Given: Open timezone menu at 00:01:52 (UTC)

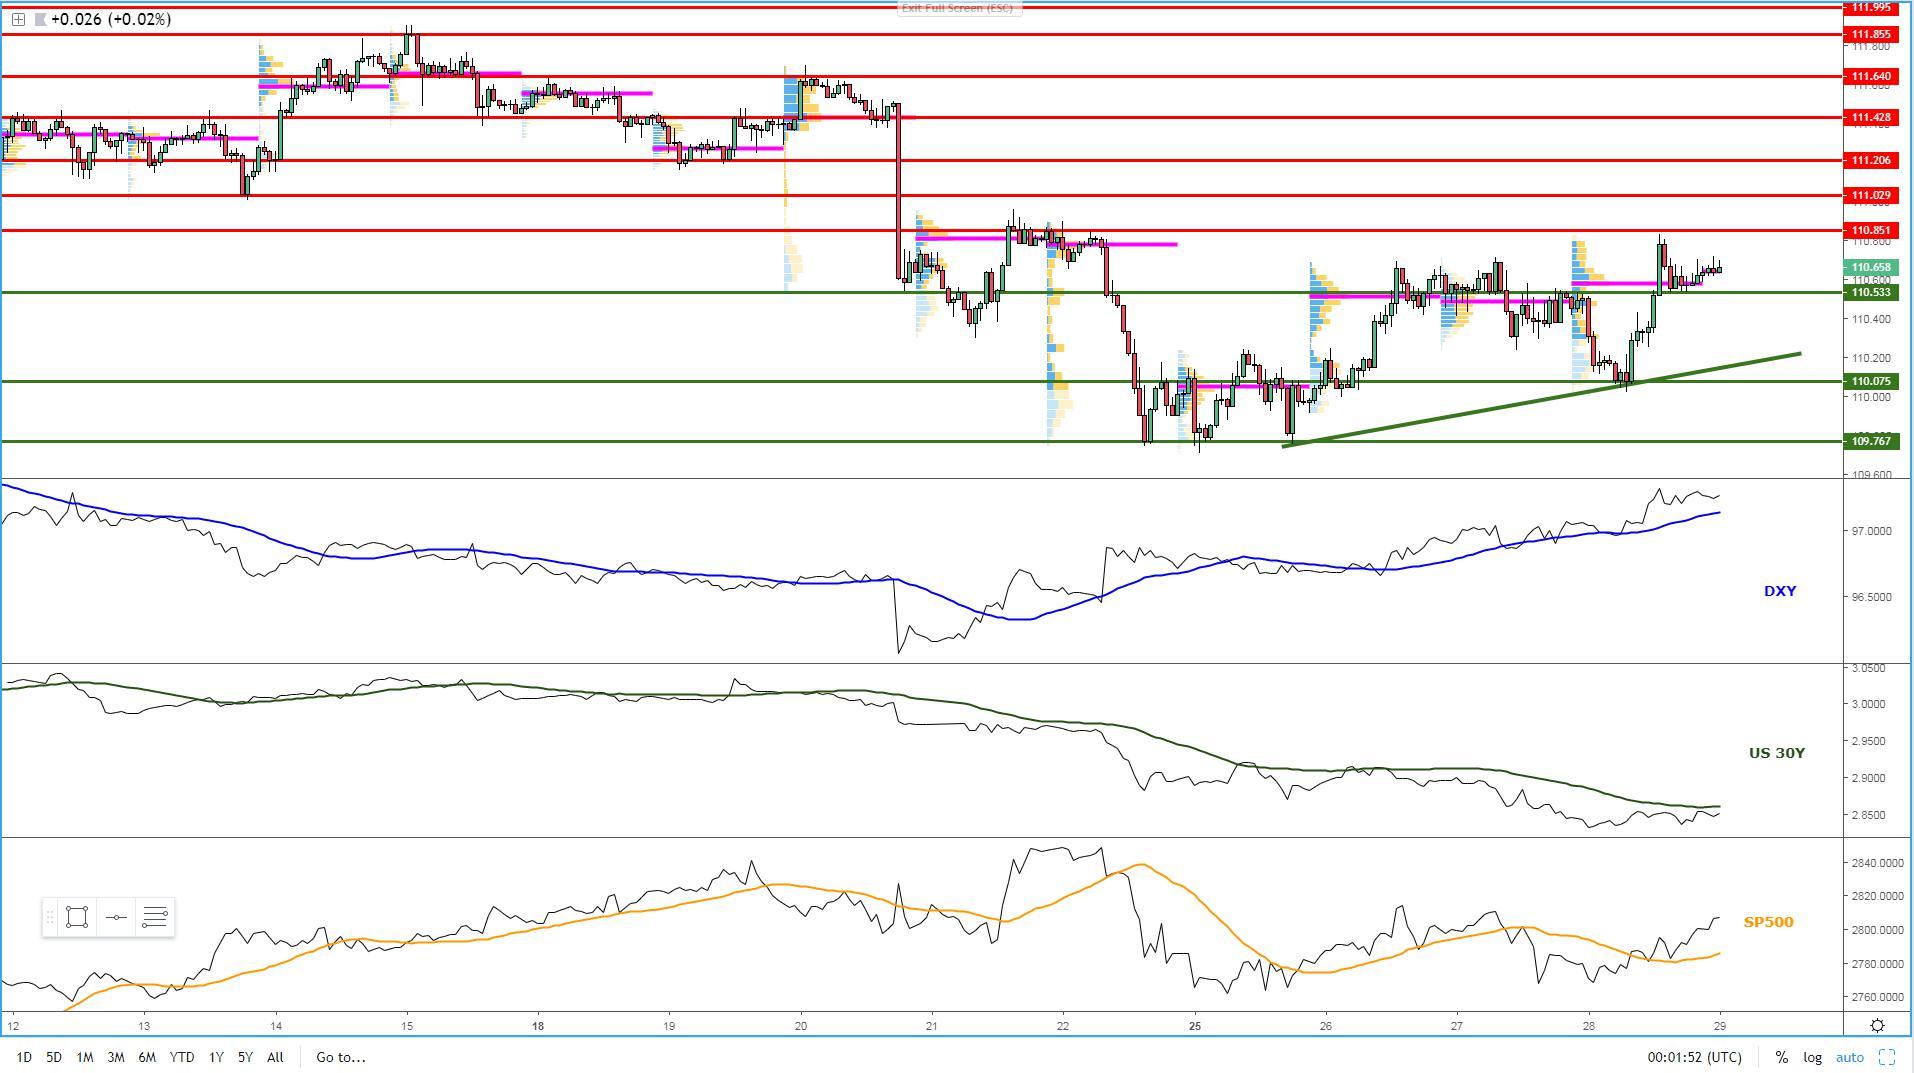Looking at the screenshot, I should pos(1694,1057).
